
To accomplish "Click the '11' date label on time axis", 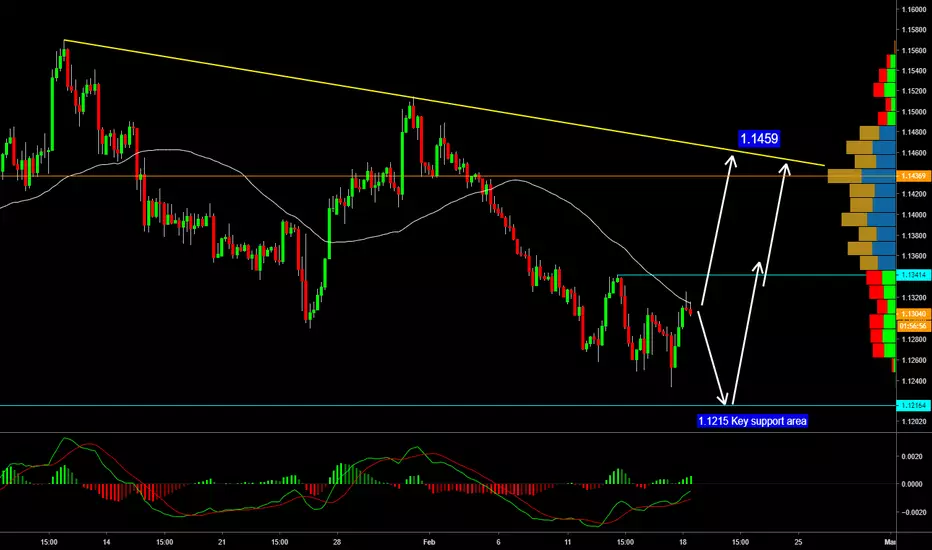I will [x=568, y=542].
